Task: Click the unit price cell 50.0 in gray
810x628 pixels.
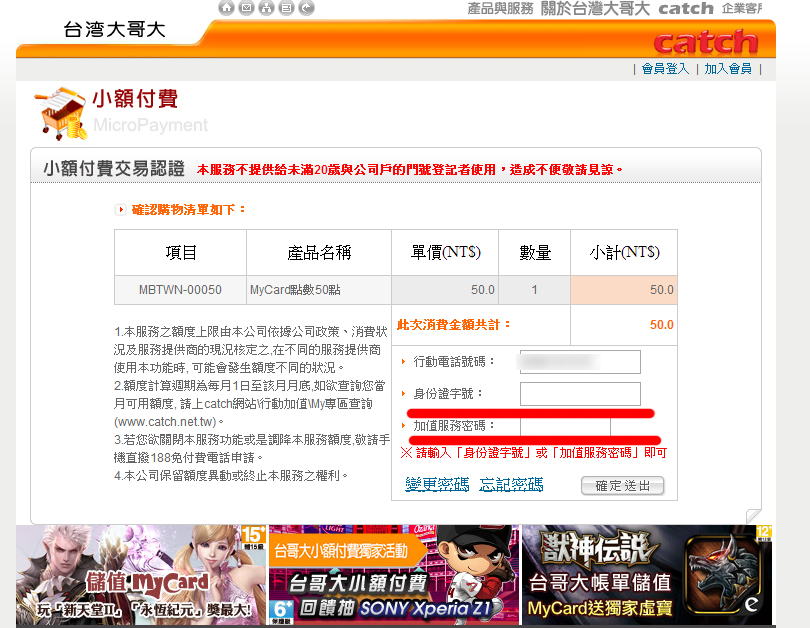Action: (x=445, y=290)
